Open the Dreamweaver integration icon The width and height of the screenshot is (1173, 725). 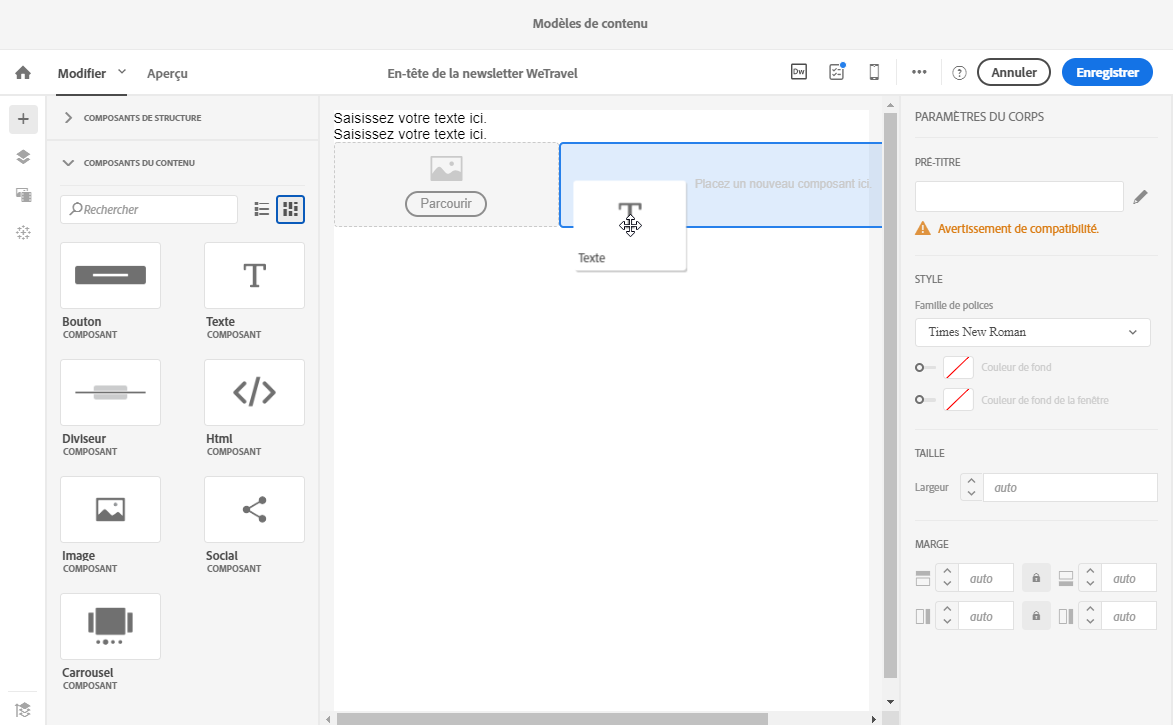click(799, 72)
